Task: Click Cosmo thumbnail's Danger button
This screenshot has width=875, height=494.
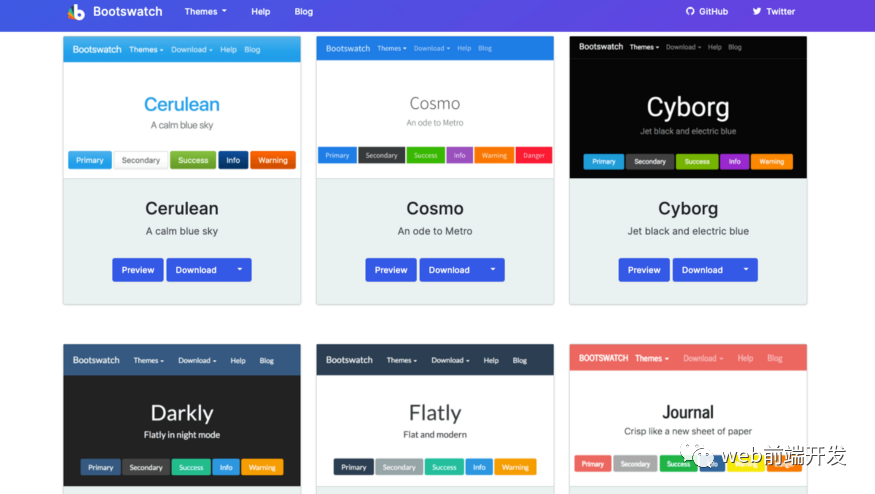Action: [x=534, y=156]
